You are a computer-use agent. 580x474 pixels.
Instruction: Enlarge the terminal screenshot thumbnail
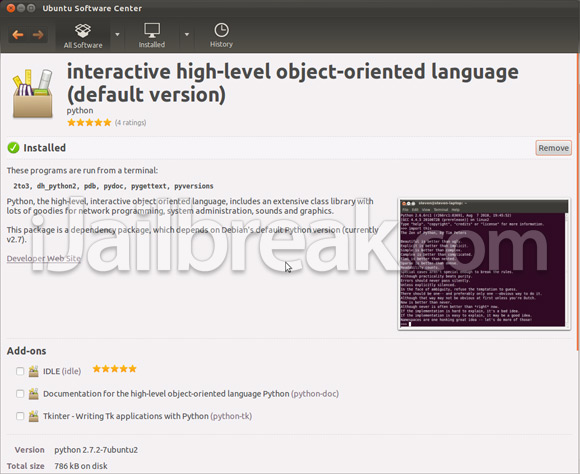point(484,264)
